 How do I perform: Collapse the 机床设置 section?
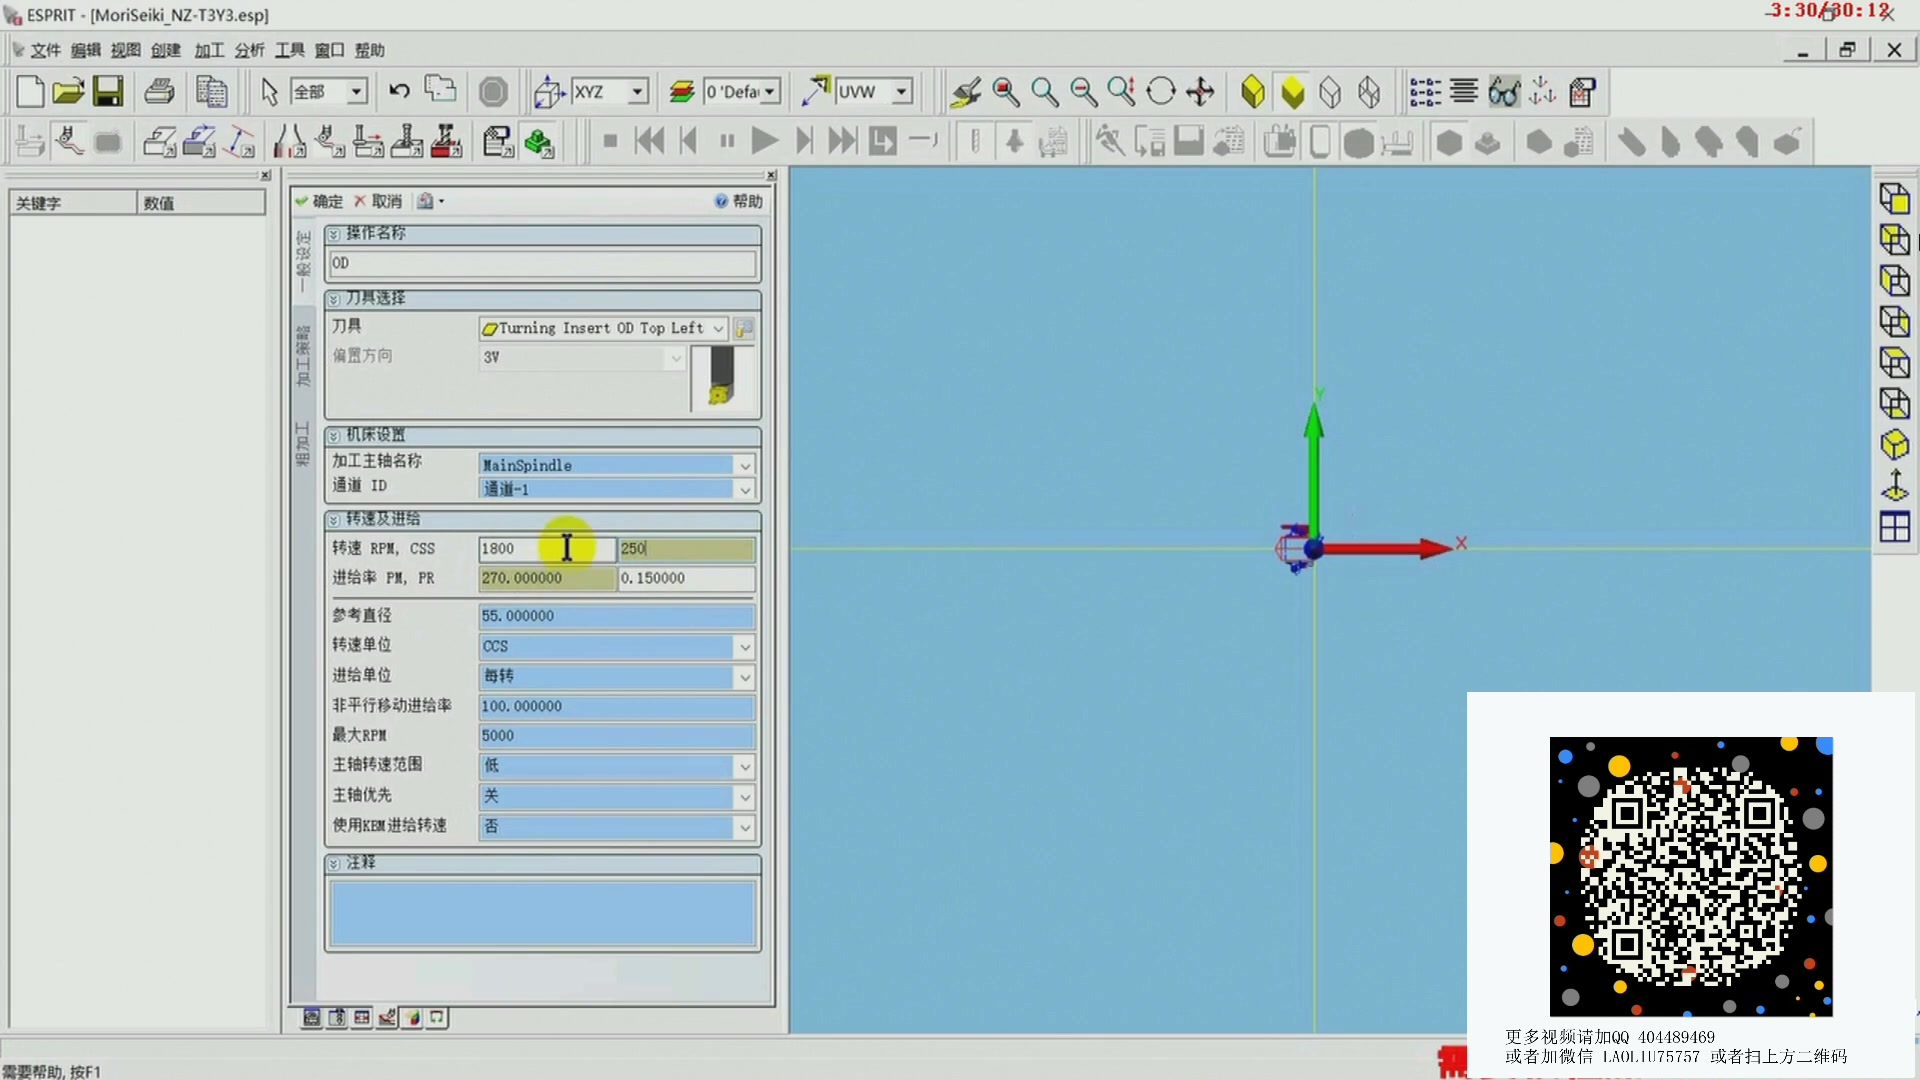[x=334, y=436]
